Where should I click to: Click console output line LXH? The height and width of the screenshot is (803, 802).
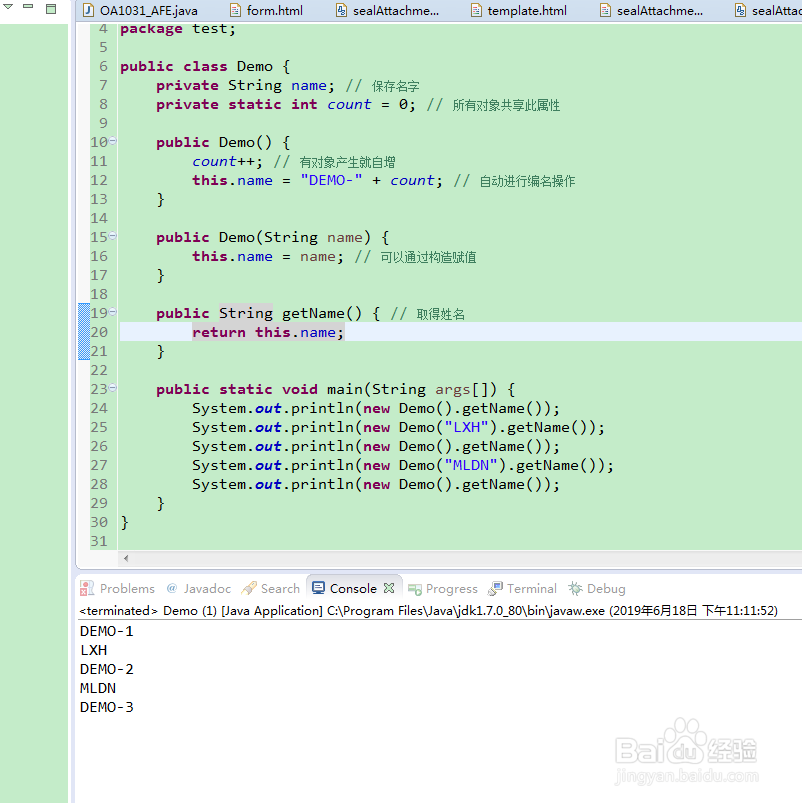[94, 650]
